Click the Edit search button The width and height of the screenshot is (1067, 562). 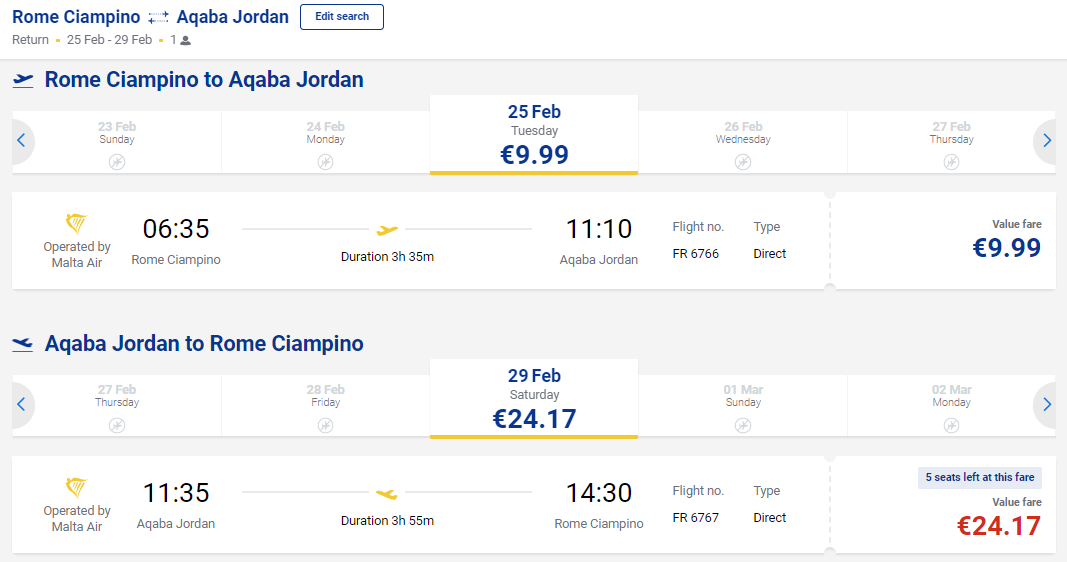click(x=342, y=17)
